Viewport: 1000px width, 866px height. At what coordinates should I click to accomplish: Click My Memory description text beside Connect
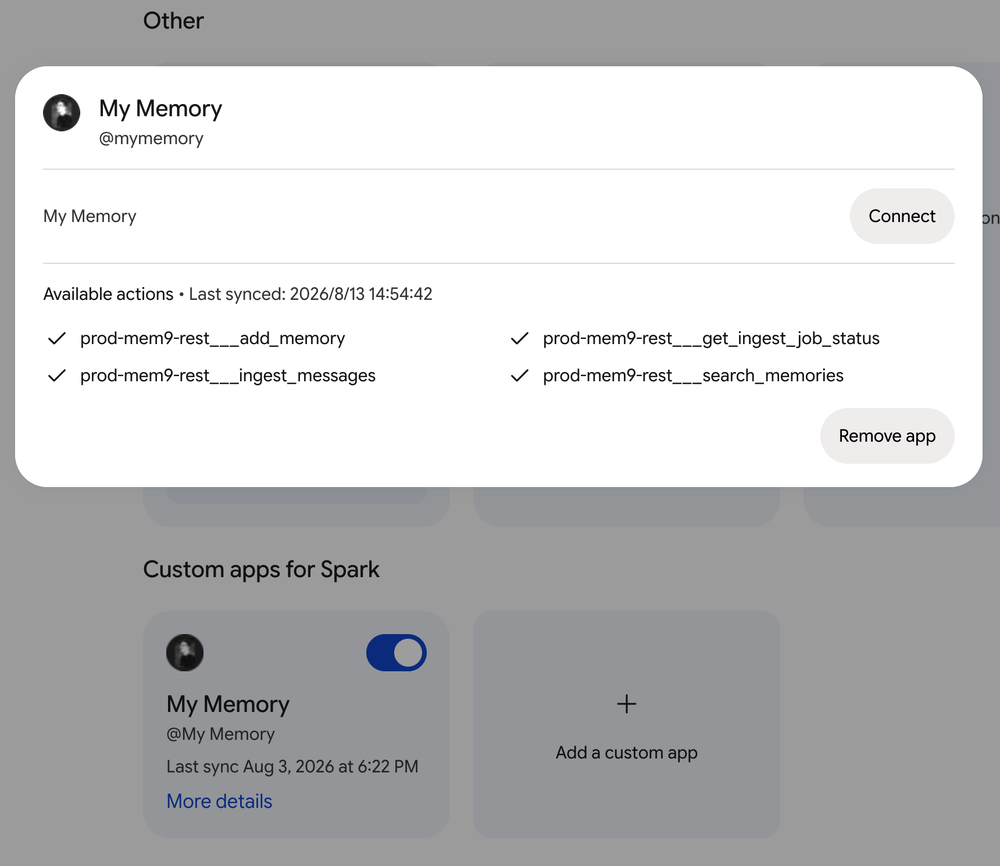click(90, 216)
